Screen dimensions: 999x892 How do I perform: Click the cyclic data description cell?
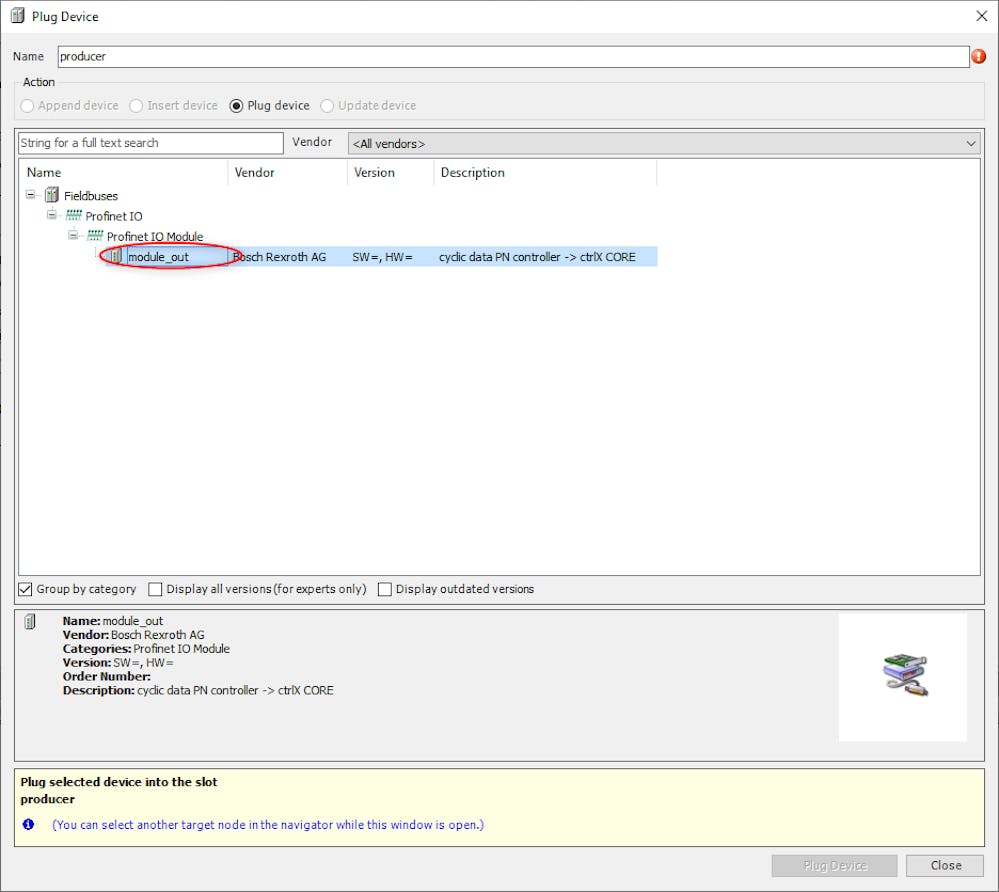point(537,257)
